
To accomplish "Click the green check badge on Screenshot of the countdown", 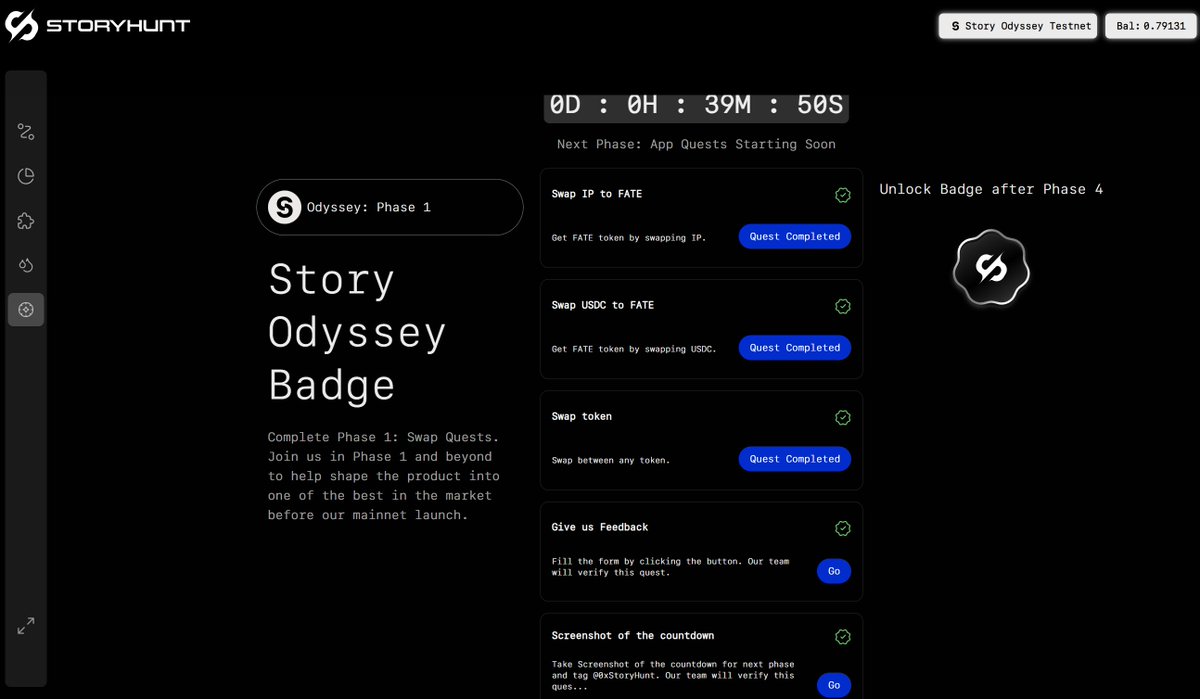I will [843, 636].
